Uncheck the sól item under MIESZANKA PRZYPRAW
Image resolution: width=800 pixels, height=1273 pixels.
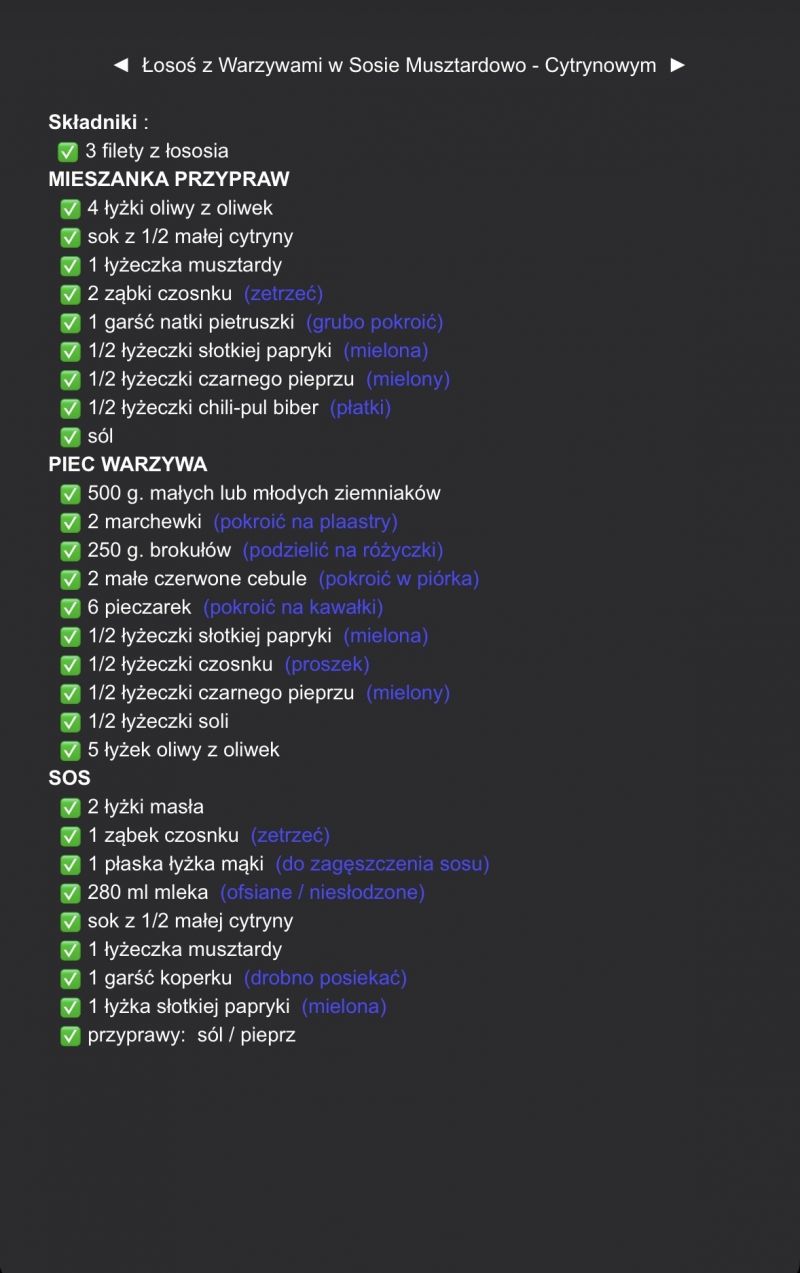pyautogui.click(x=70, y=437)
